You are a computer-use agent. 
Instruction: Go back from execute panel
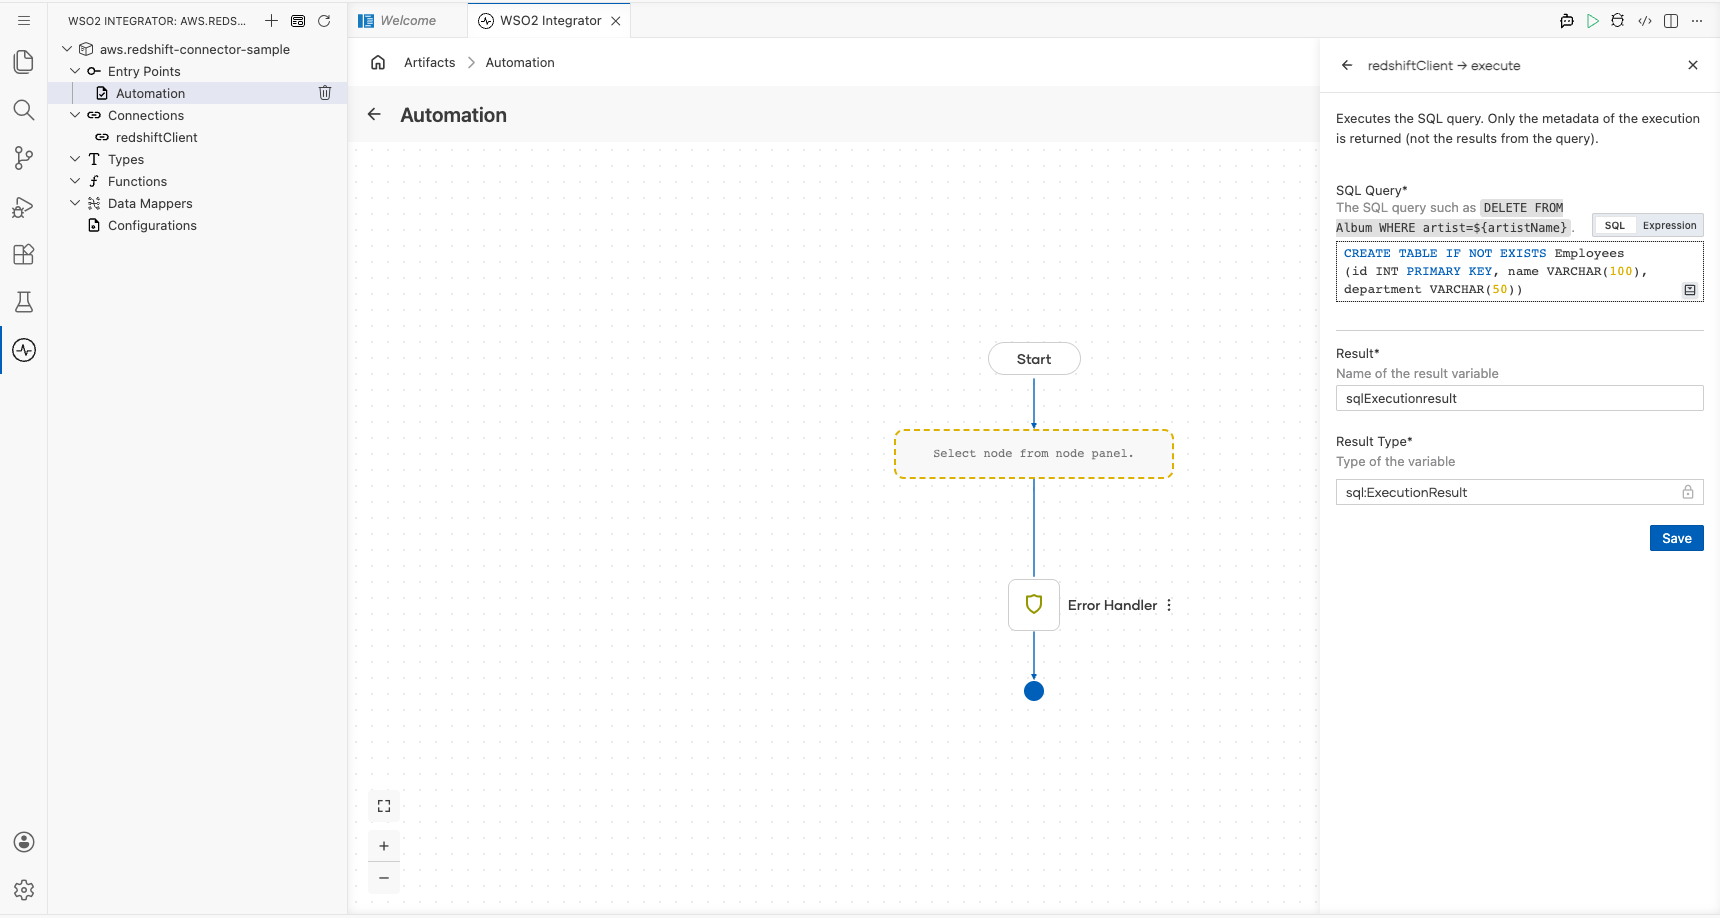pos(1347,65)
